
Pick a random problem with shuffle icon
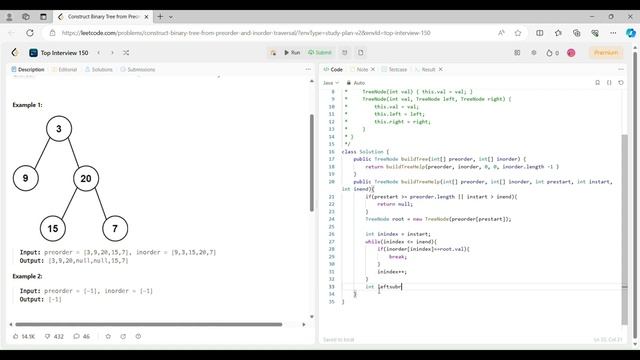click(126, 53)
